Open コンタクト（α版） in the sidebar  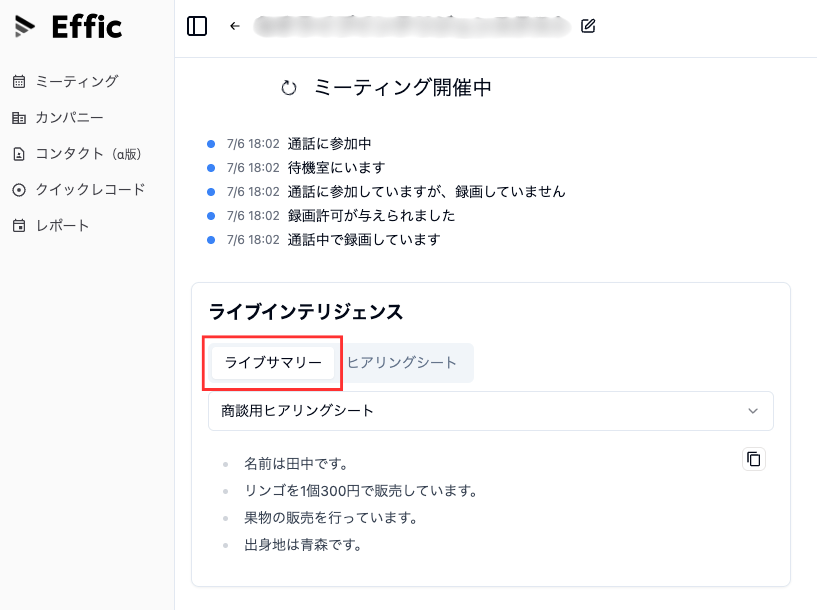[x=77, y=154]
